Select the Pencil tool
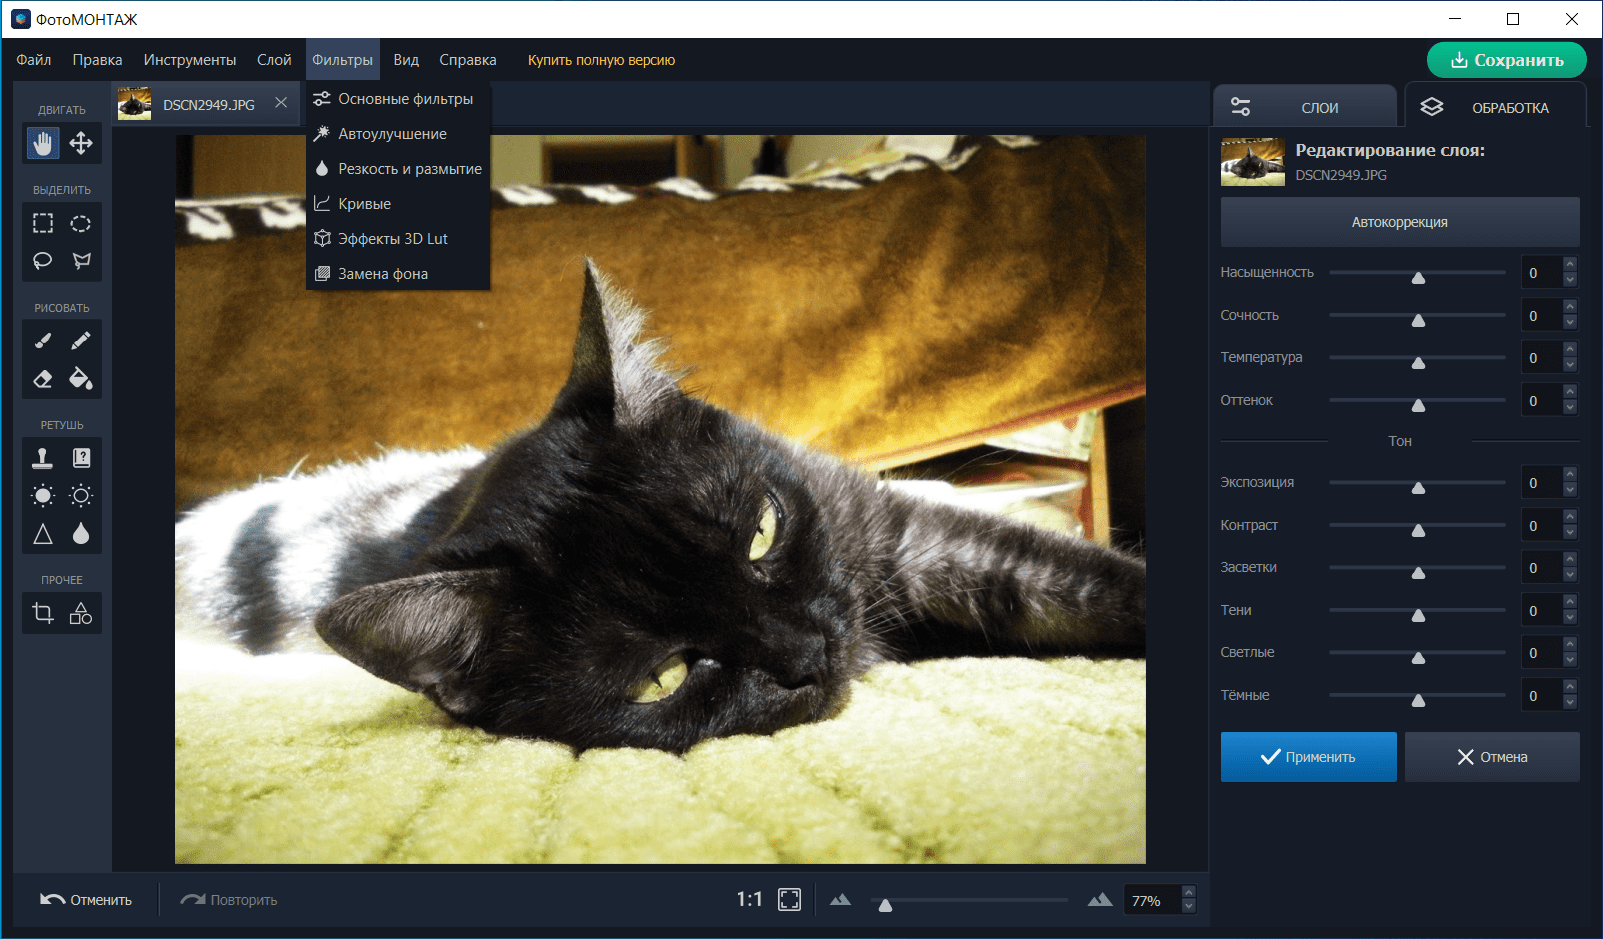The image size is (1603, 939). tap(81, 341)
